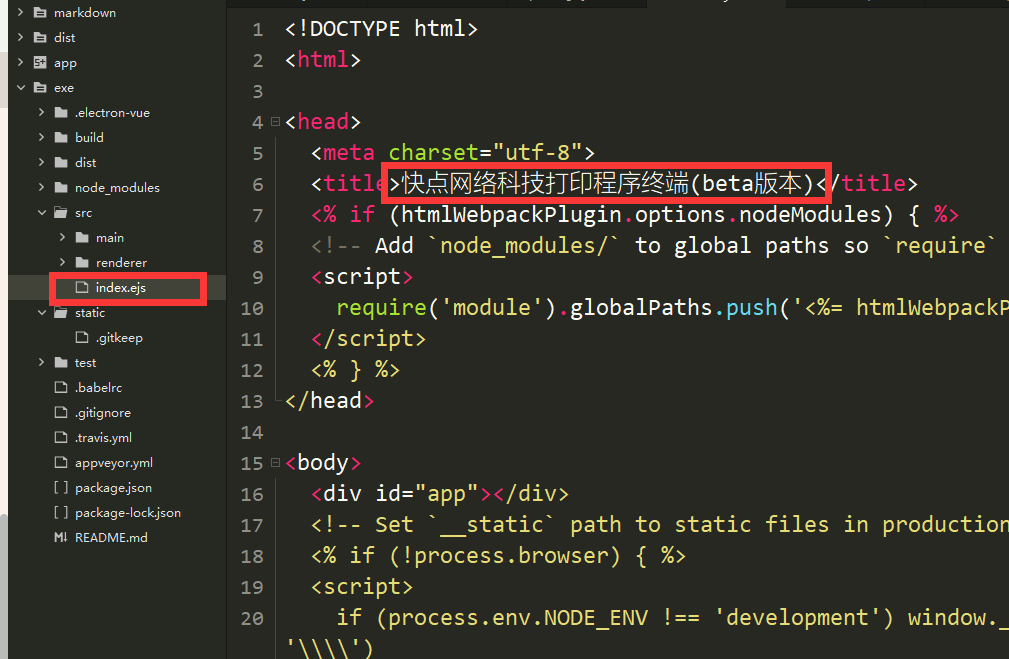Screen dimensions: 1009x659
Task: Click the main folder icon
Action: [82, 237]
